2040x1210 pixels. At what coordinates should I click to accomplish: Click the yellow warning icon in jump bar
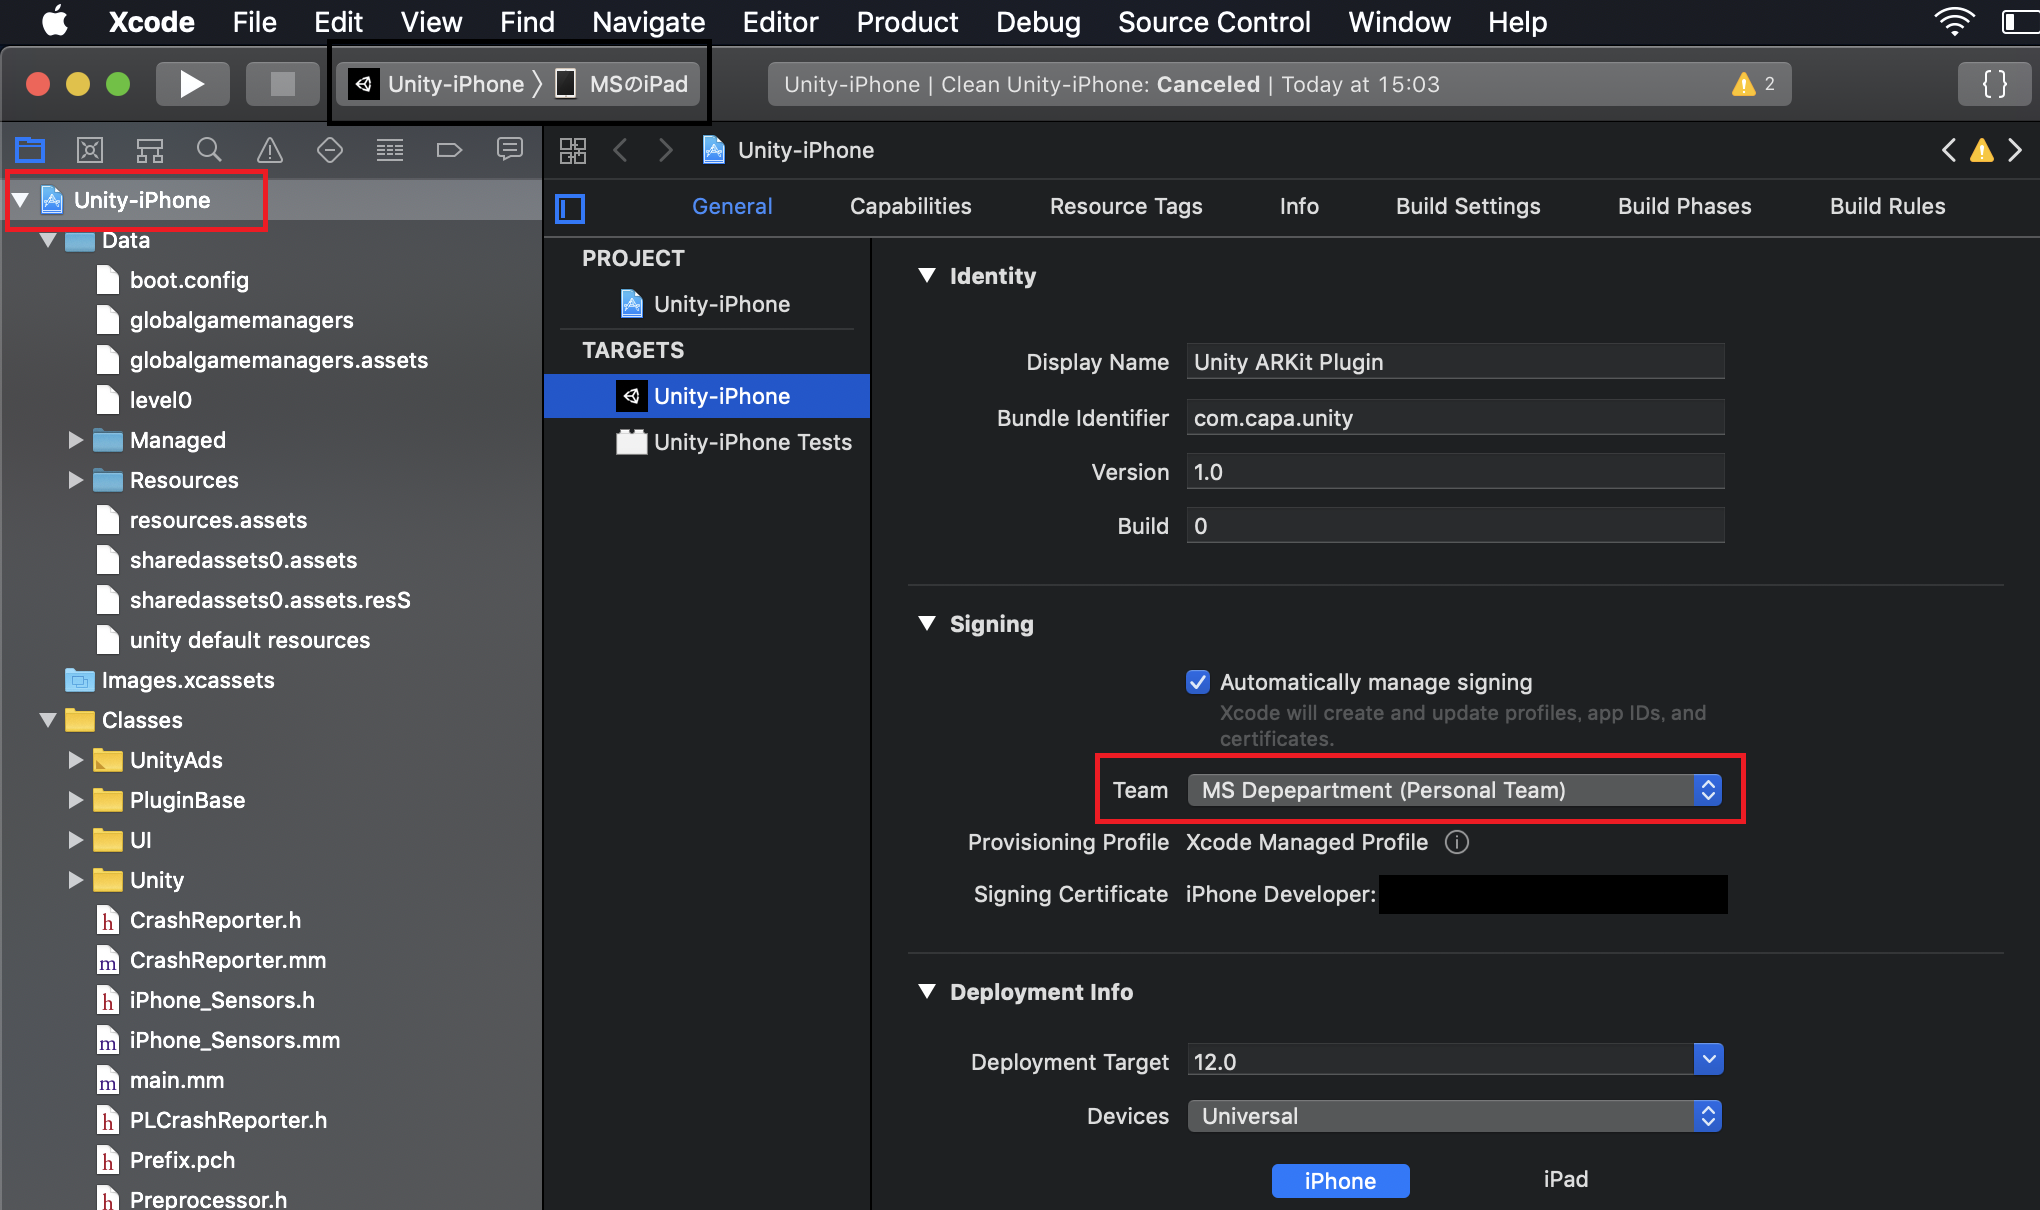click(x=1982, y=150)
